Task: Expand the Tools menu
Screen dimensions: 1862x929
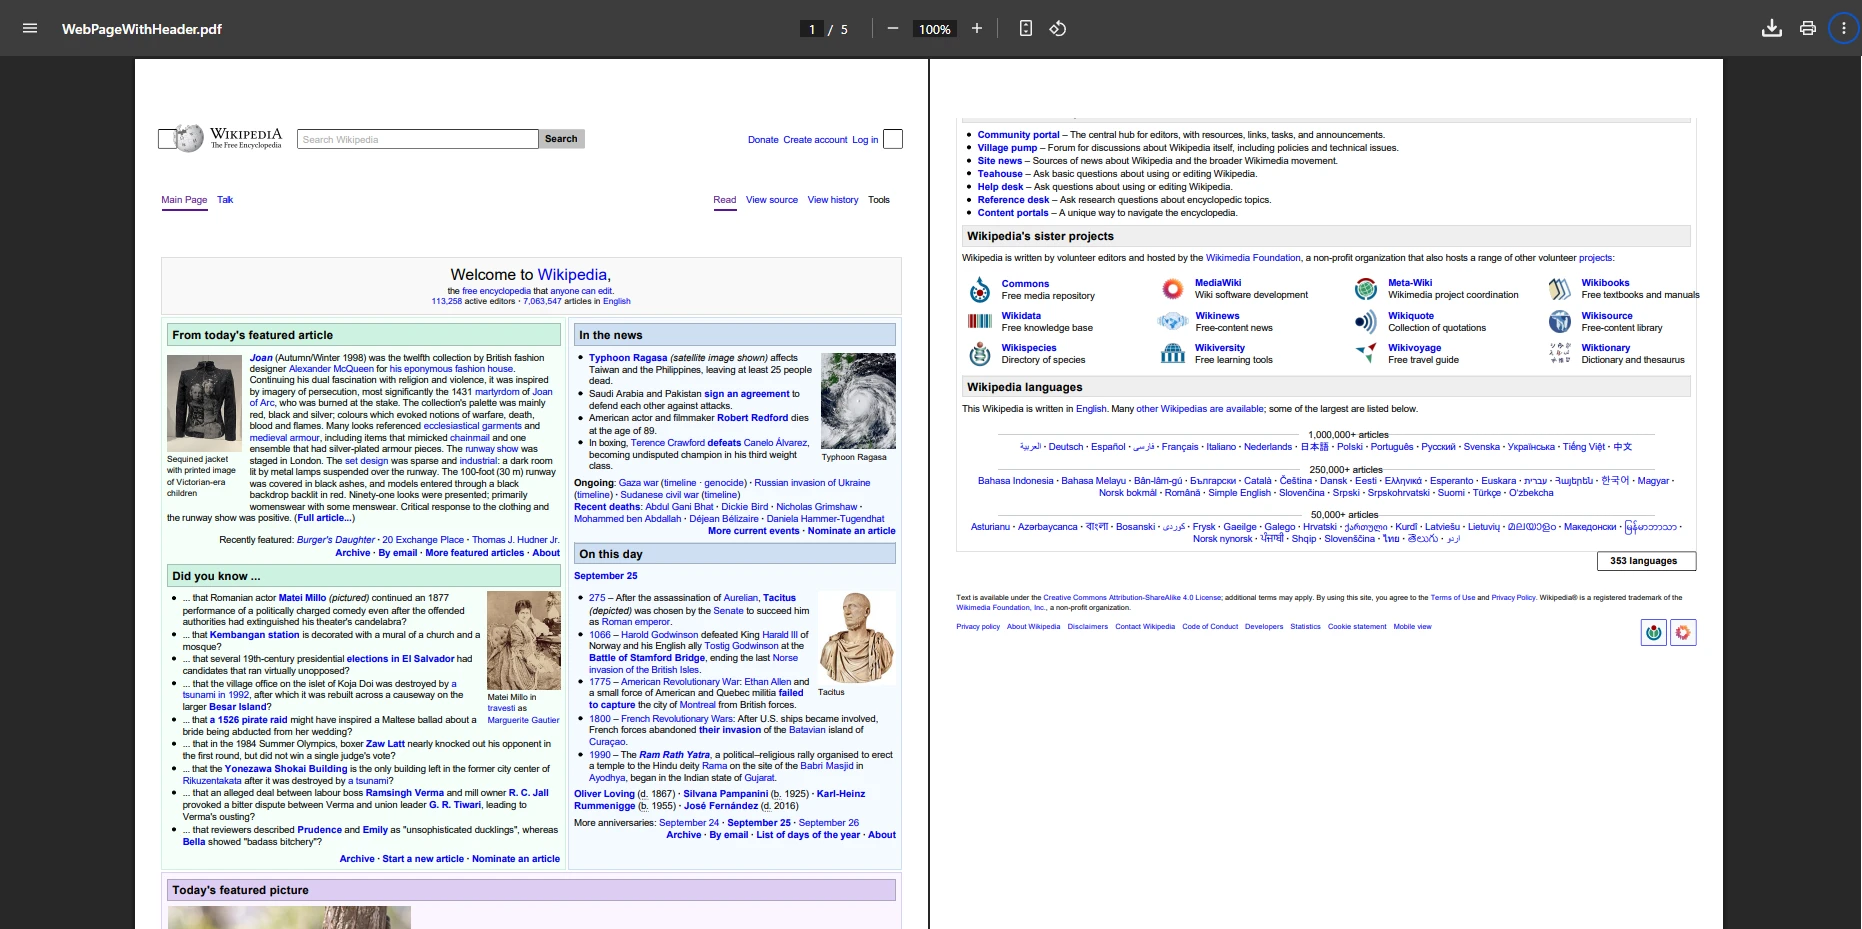Action: pyautogui.click(x=878, y=200)
